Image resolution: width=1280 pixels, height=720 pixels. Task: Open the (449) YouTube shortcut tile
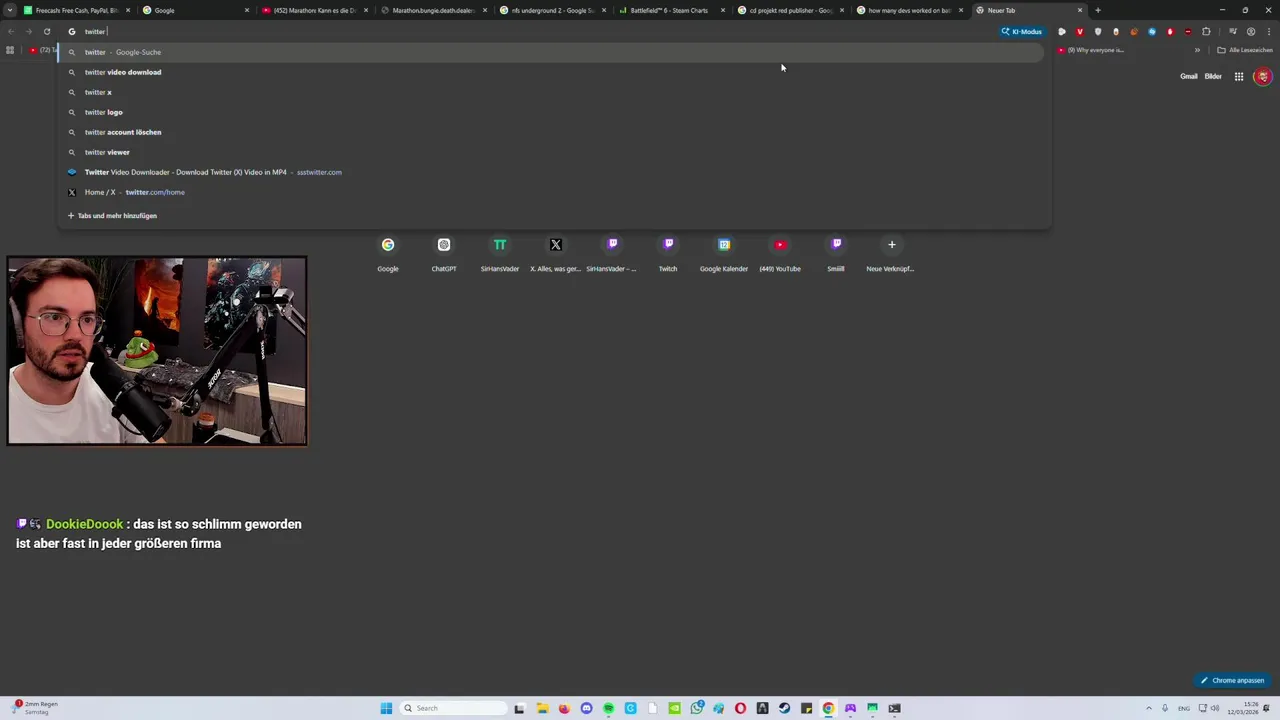tap(780, 253)
